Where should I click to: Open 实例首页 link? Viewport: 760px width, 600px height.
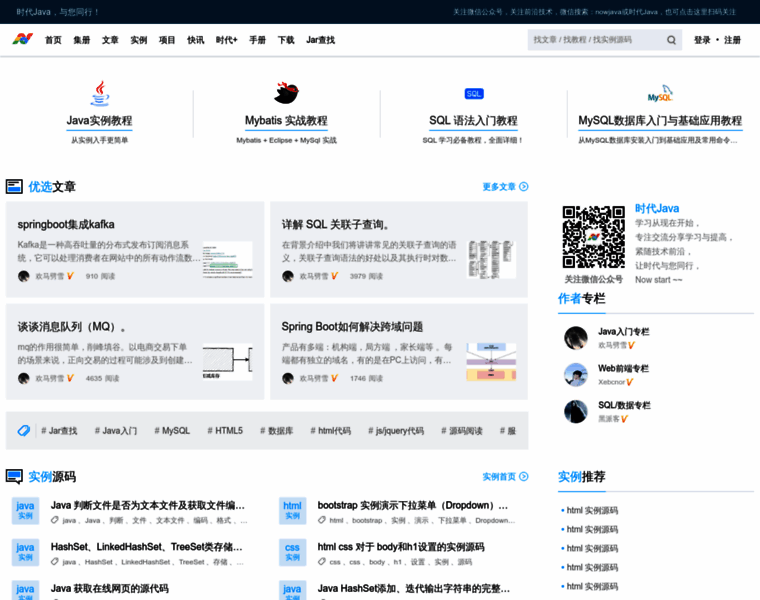point(499,476)
